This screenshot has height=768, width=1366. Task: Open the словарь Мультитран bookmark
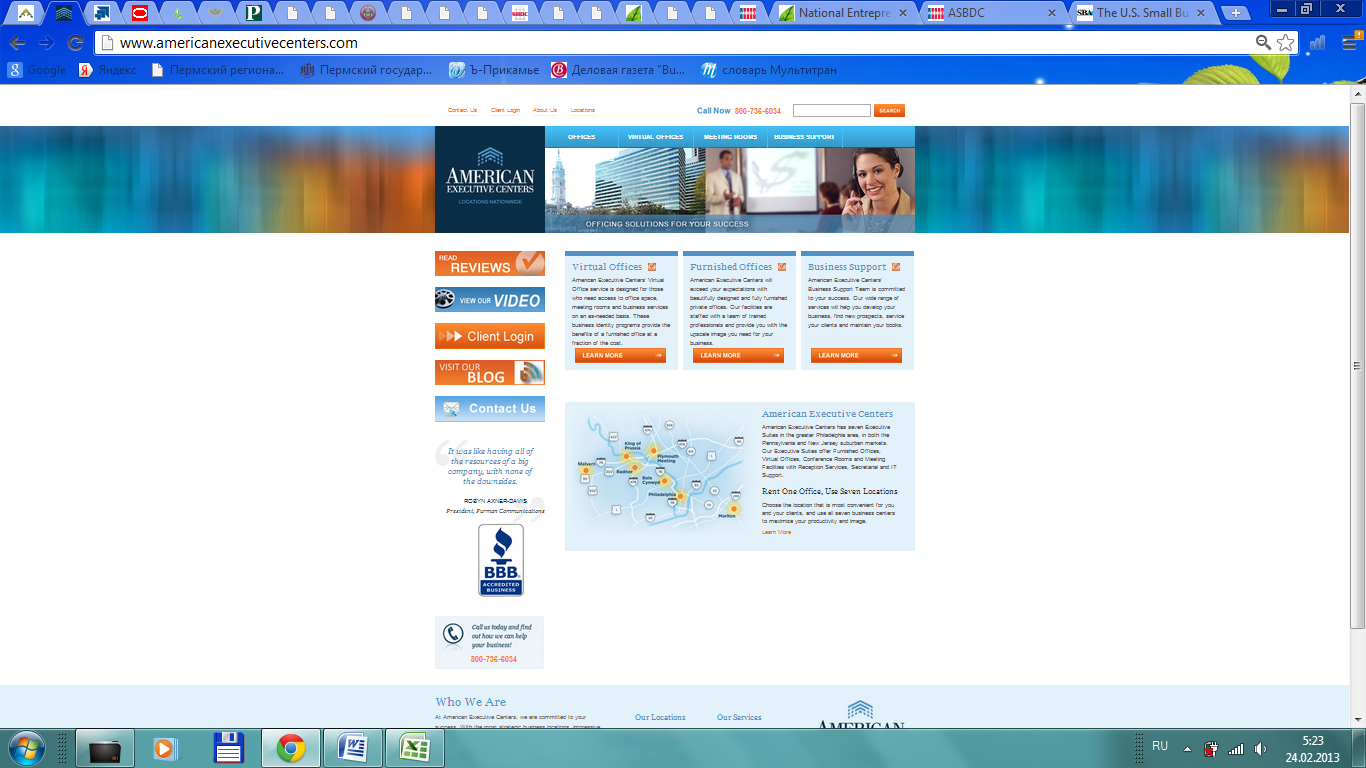click(769, 70)
